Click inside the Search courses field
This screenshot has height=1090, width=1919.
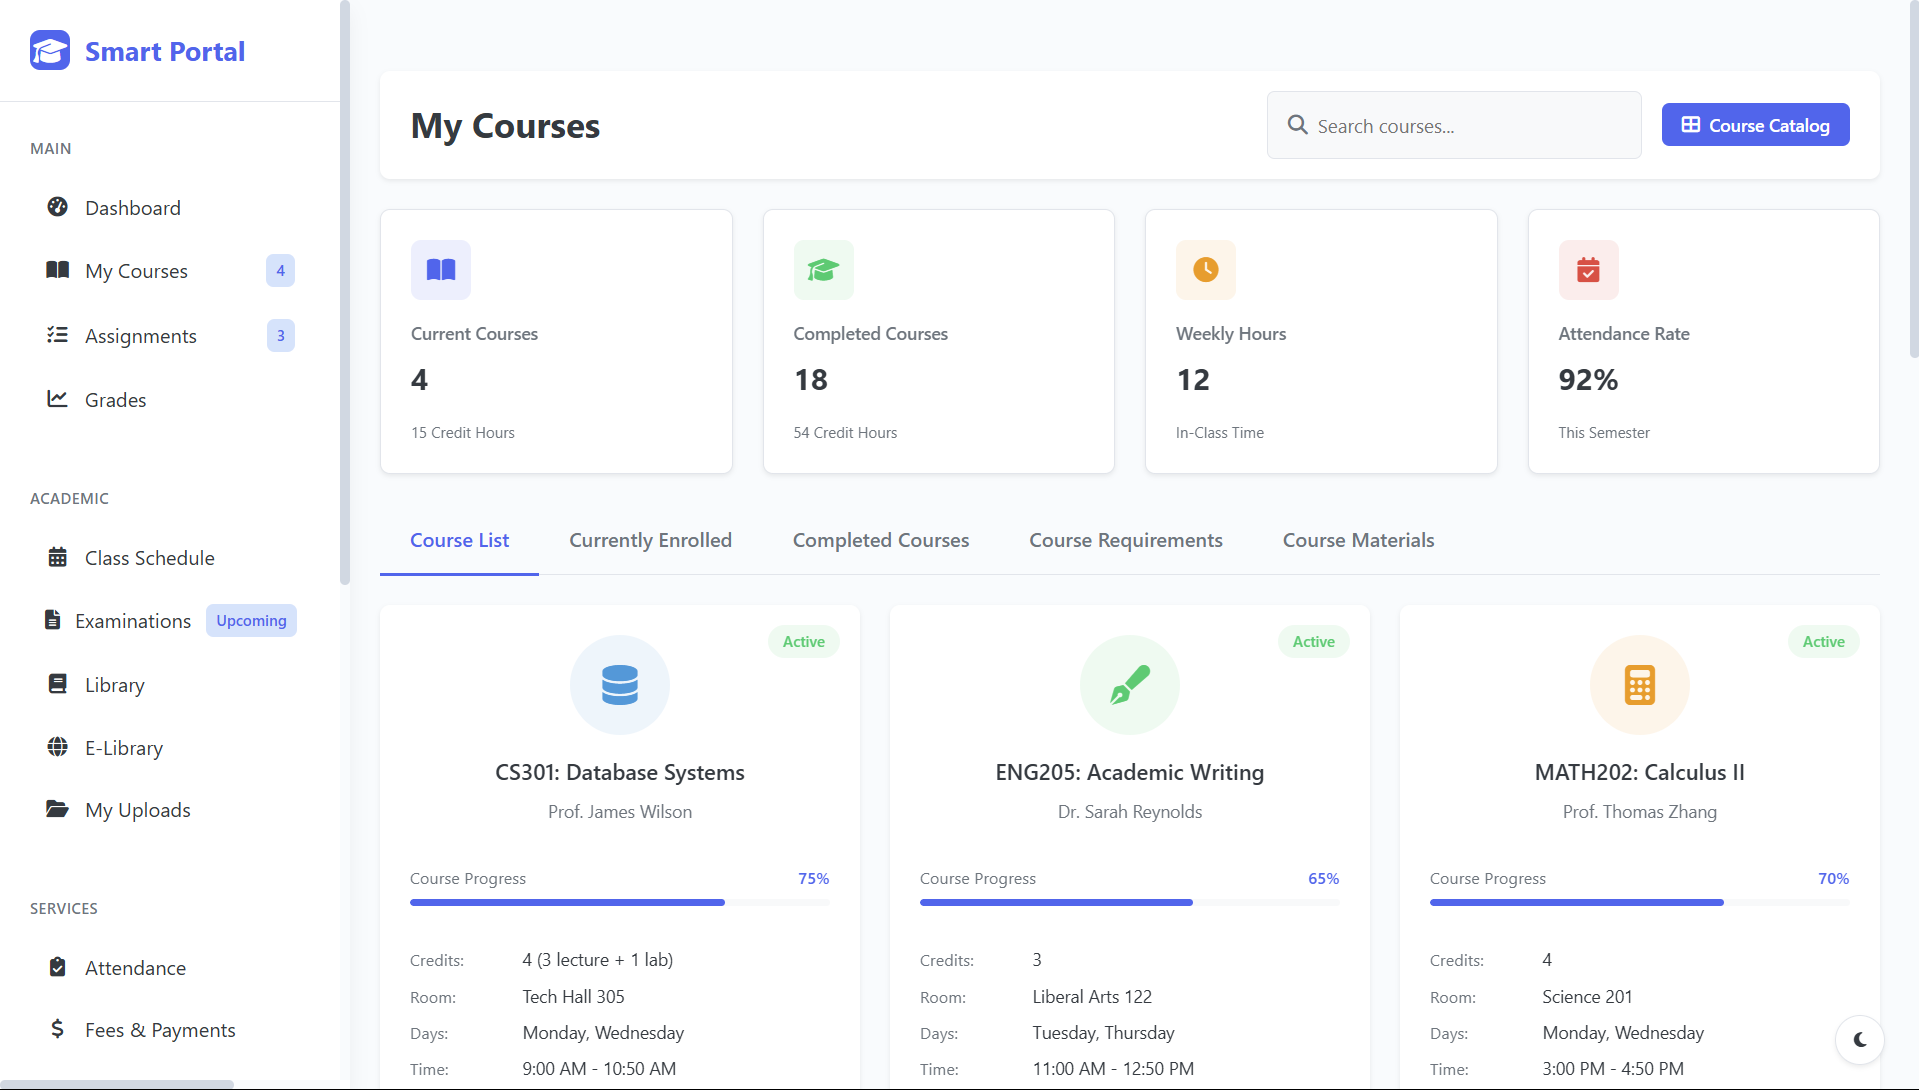click(1450, 125)
